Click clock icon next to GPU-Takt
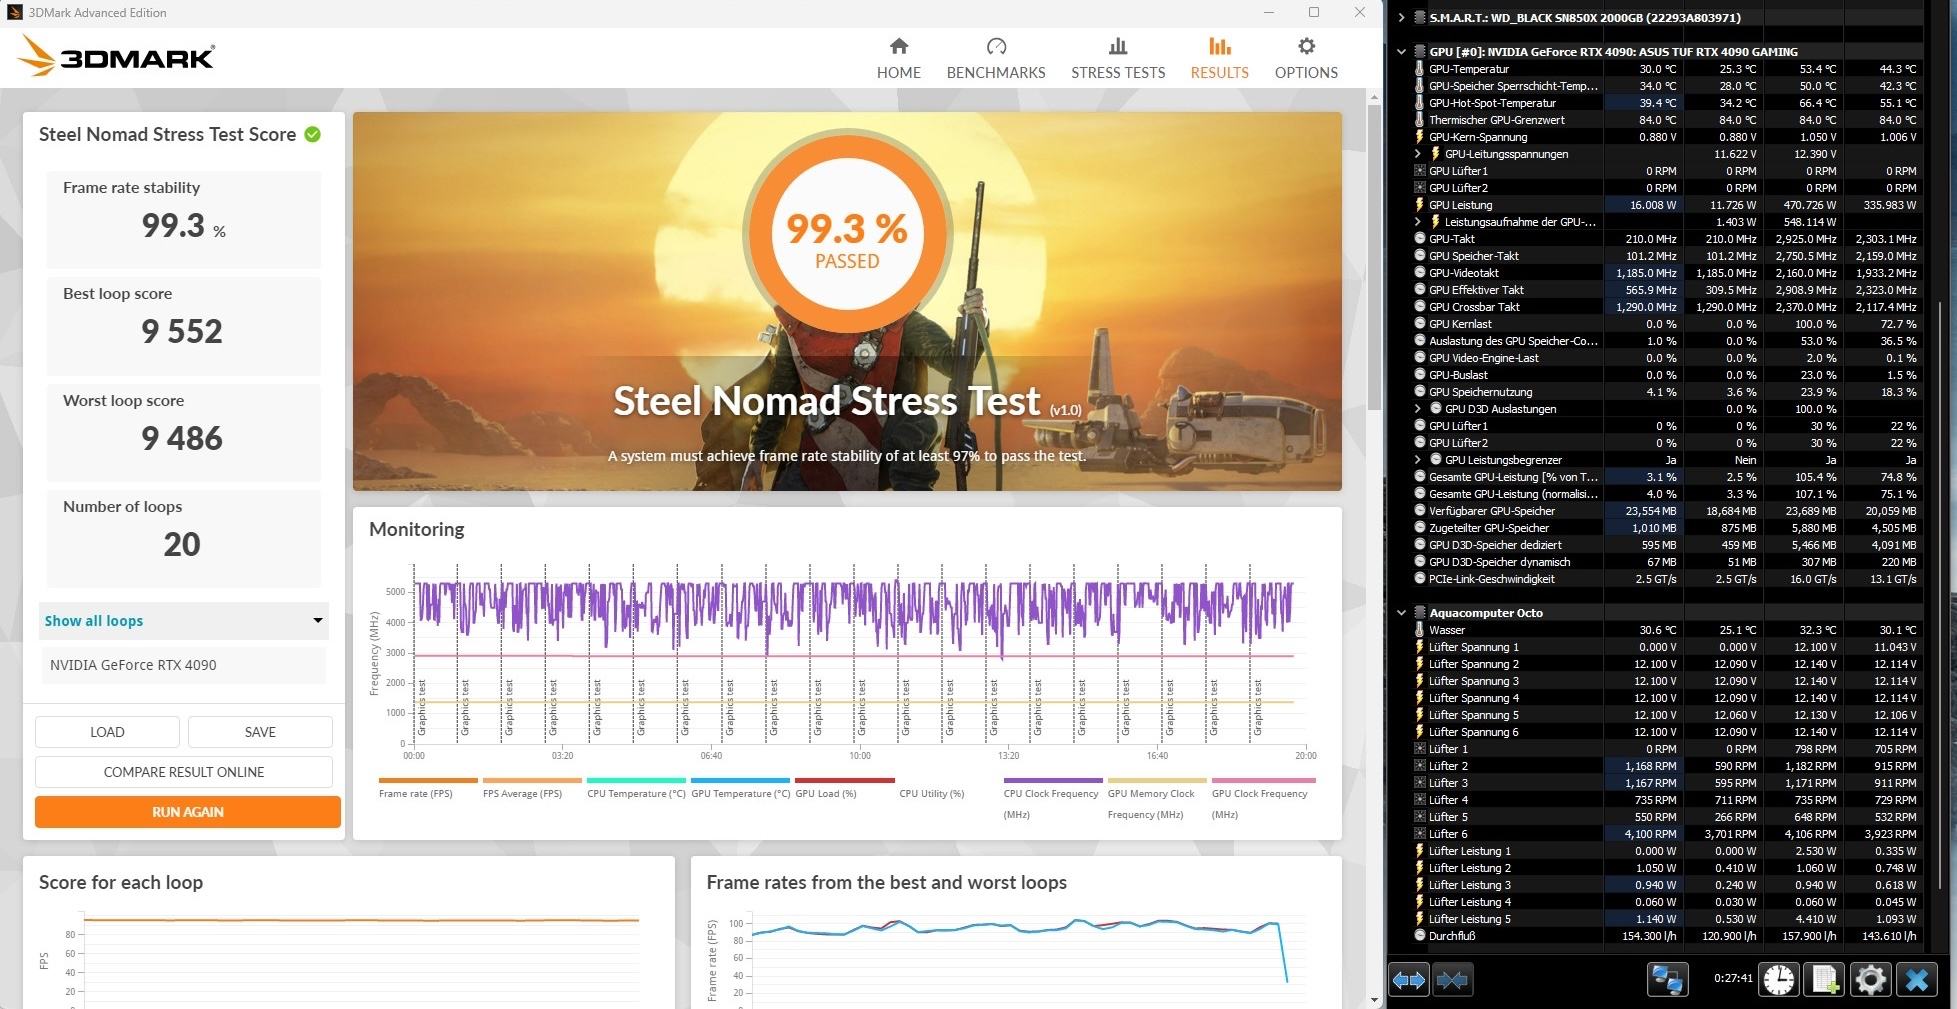Viewport: 1957px width, 1009px height. pos(1419,239)
